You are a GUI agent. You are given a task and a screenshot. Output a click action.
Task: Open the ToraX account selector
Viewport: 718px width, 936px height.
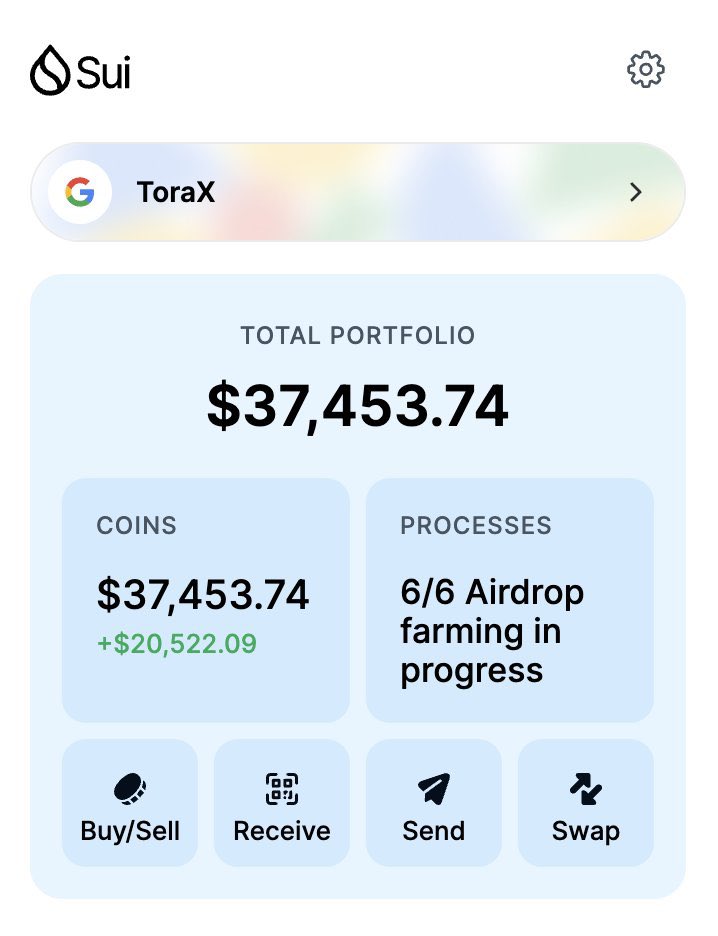pos(358,192)
